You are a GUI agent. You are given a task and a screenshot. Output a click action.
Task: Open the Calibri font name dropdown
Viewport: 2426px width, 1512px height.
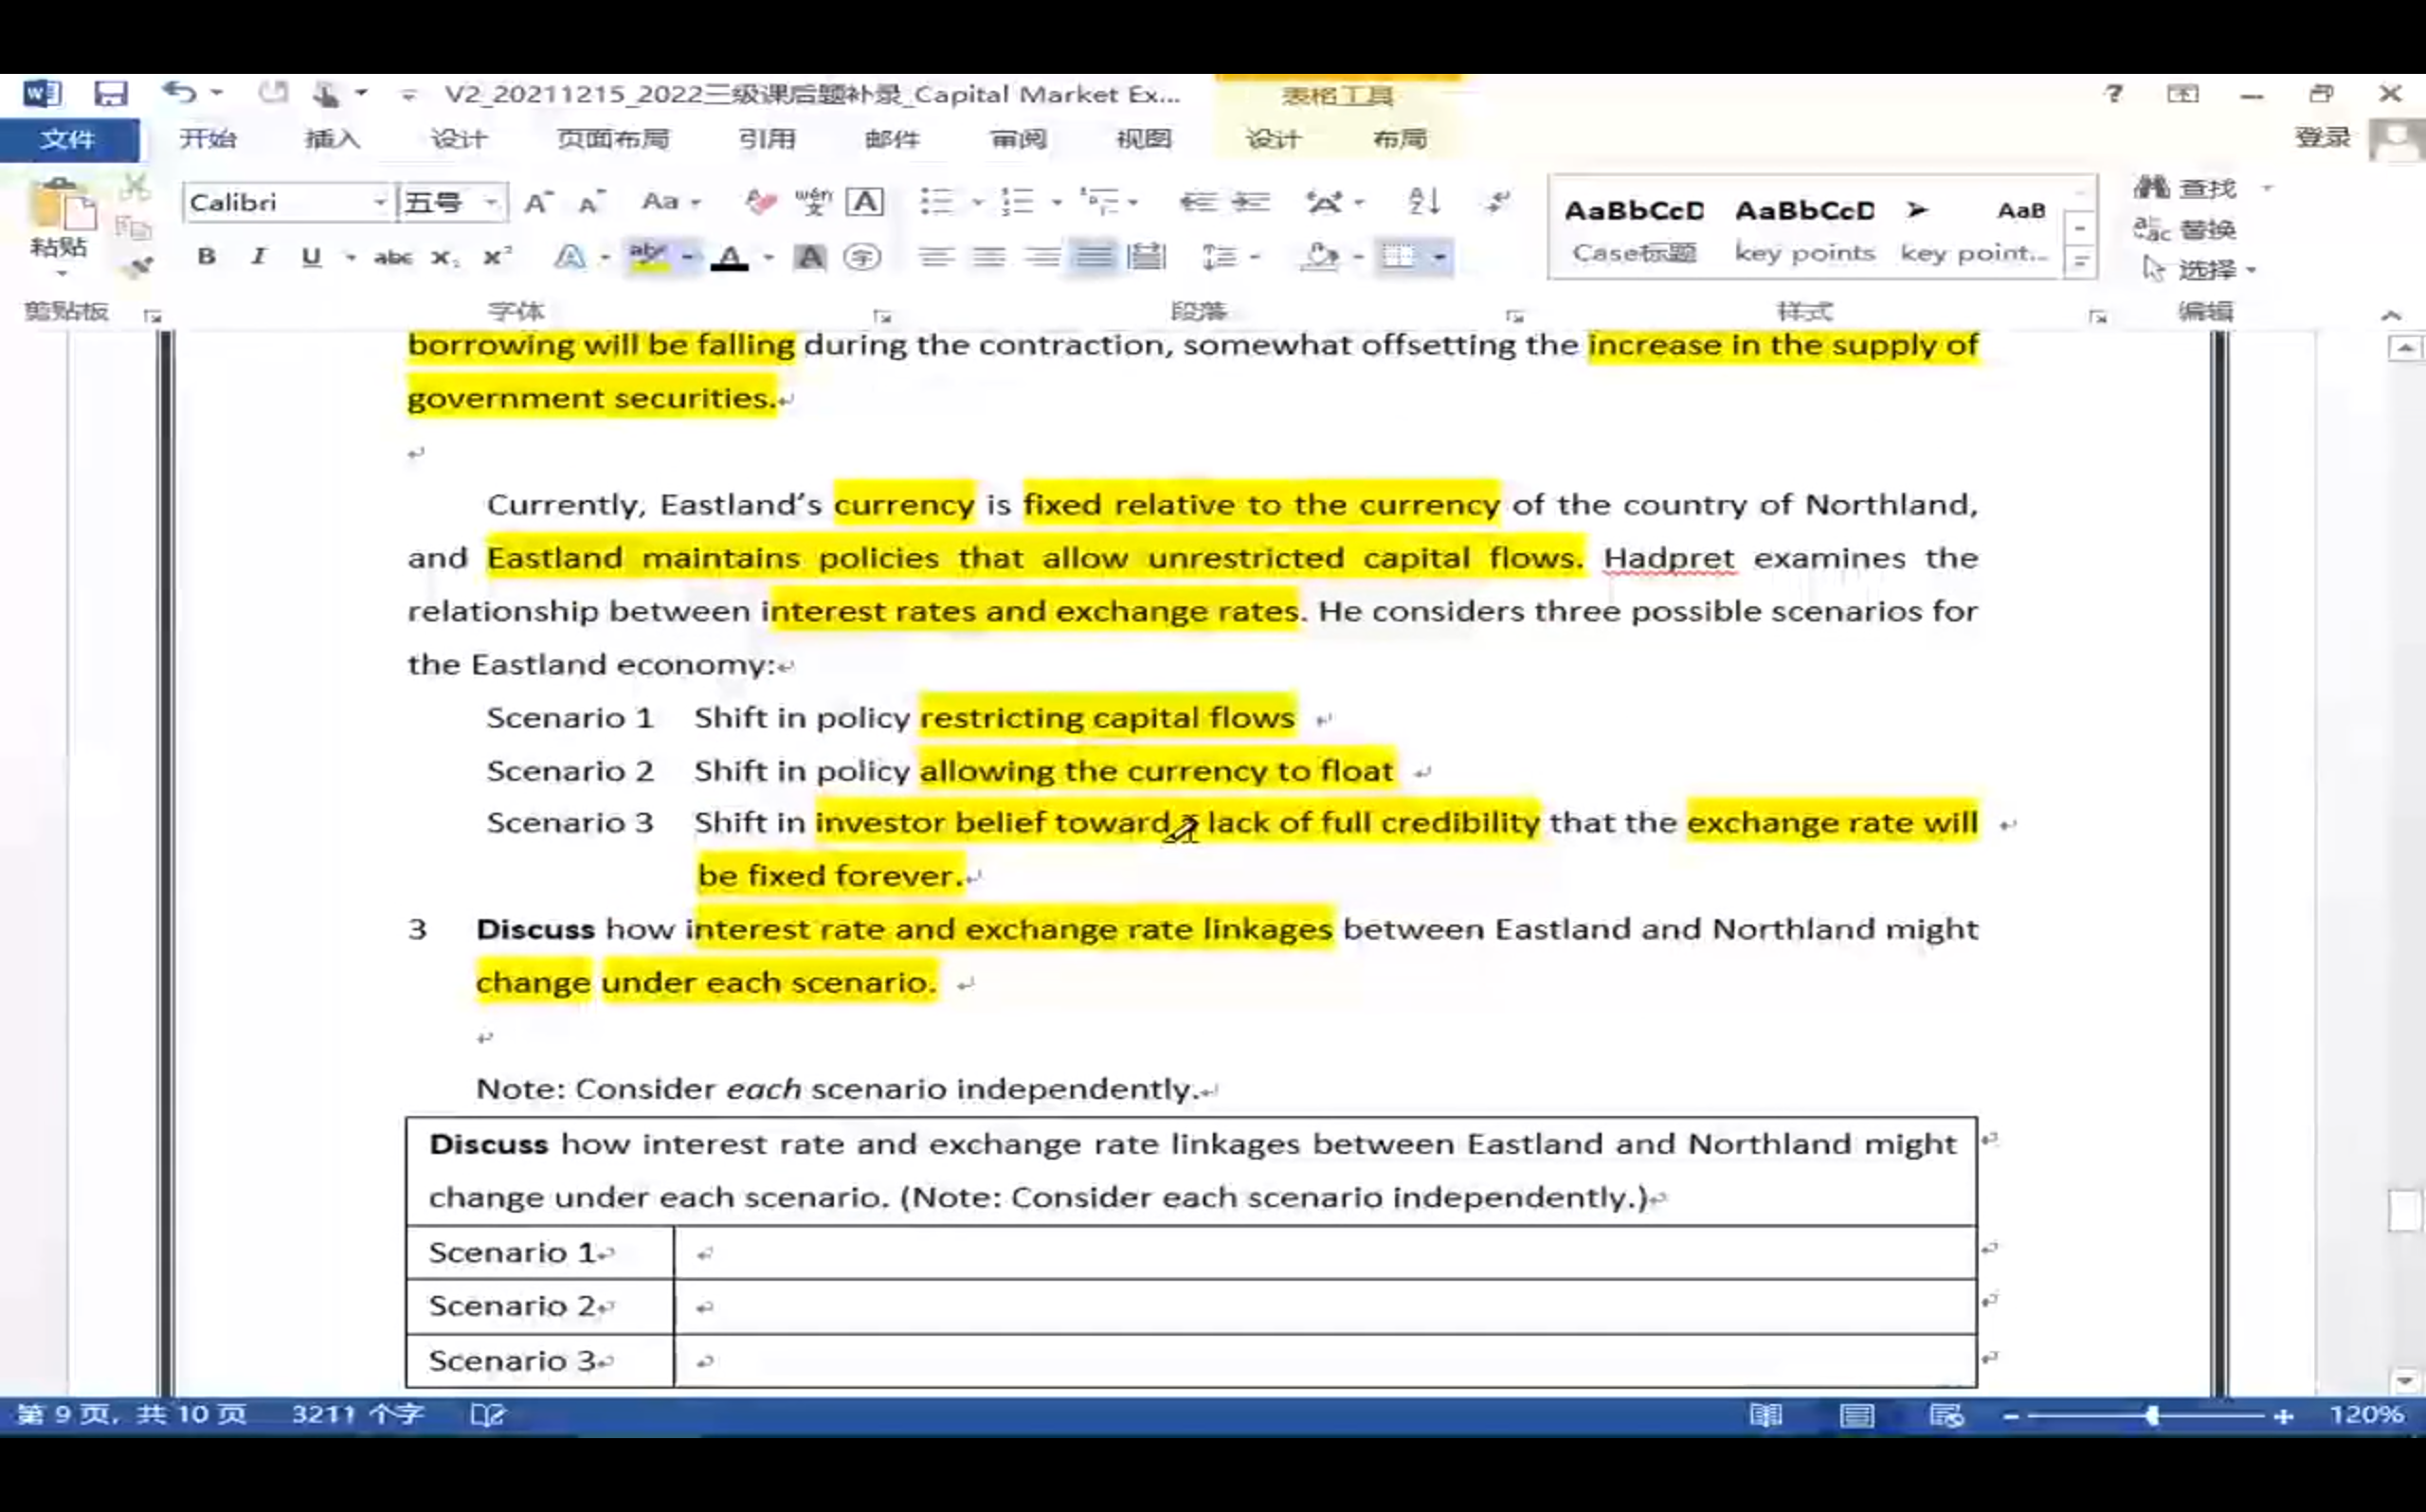pos(380,203)
